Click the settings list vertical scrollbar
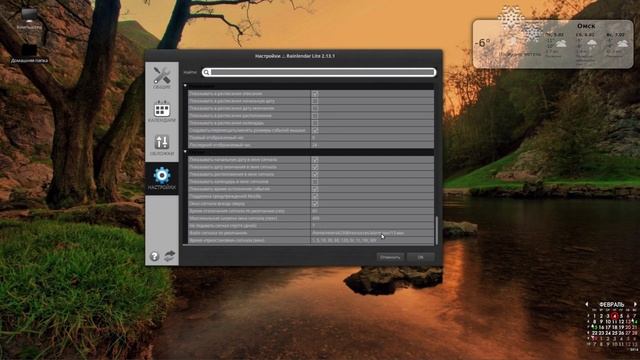 (x=437, y=230)
